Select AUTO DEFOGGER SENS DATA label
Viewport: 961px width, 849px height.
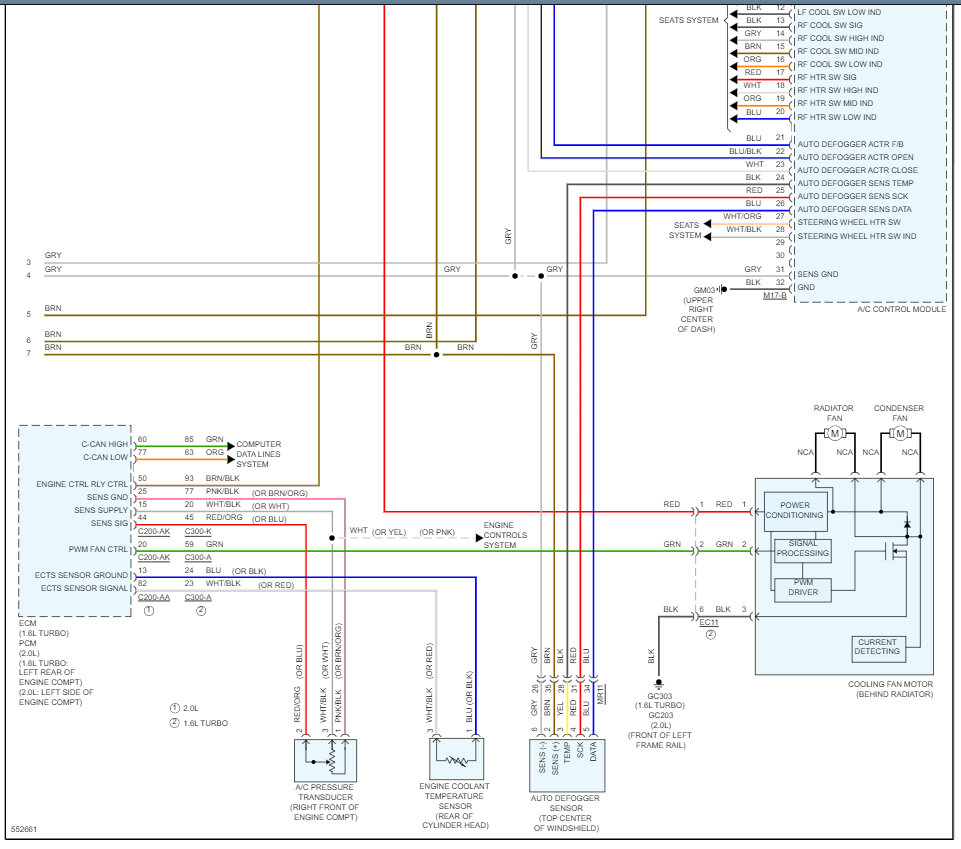[x=854, y=209]
